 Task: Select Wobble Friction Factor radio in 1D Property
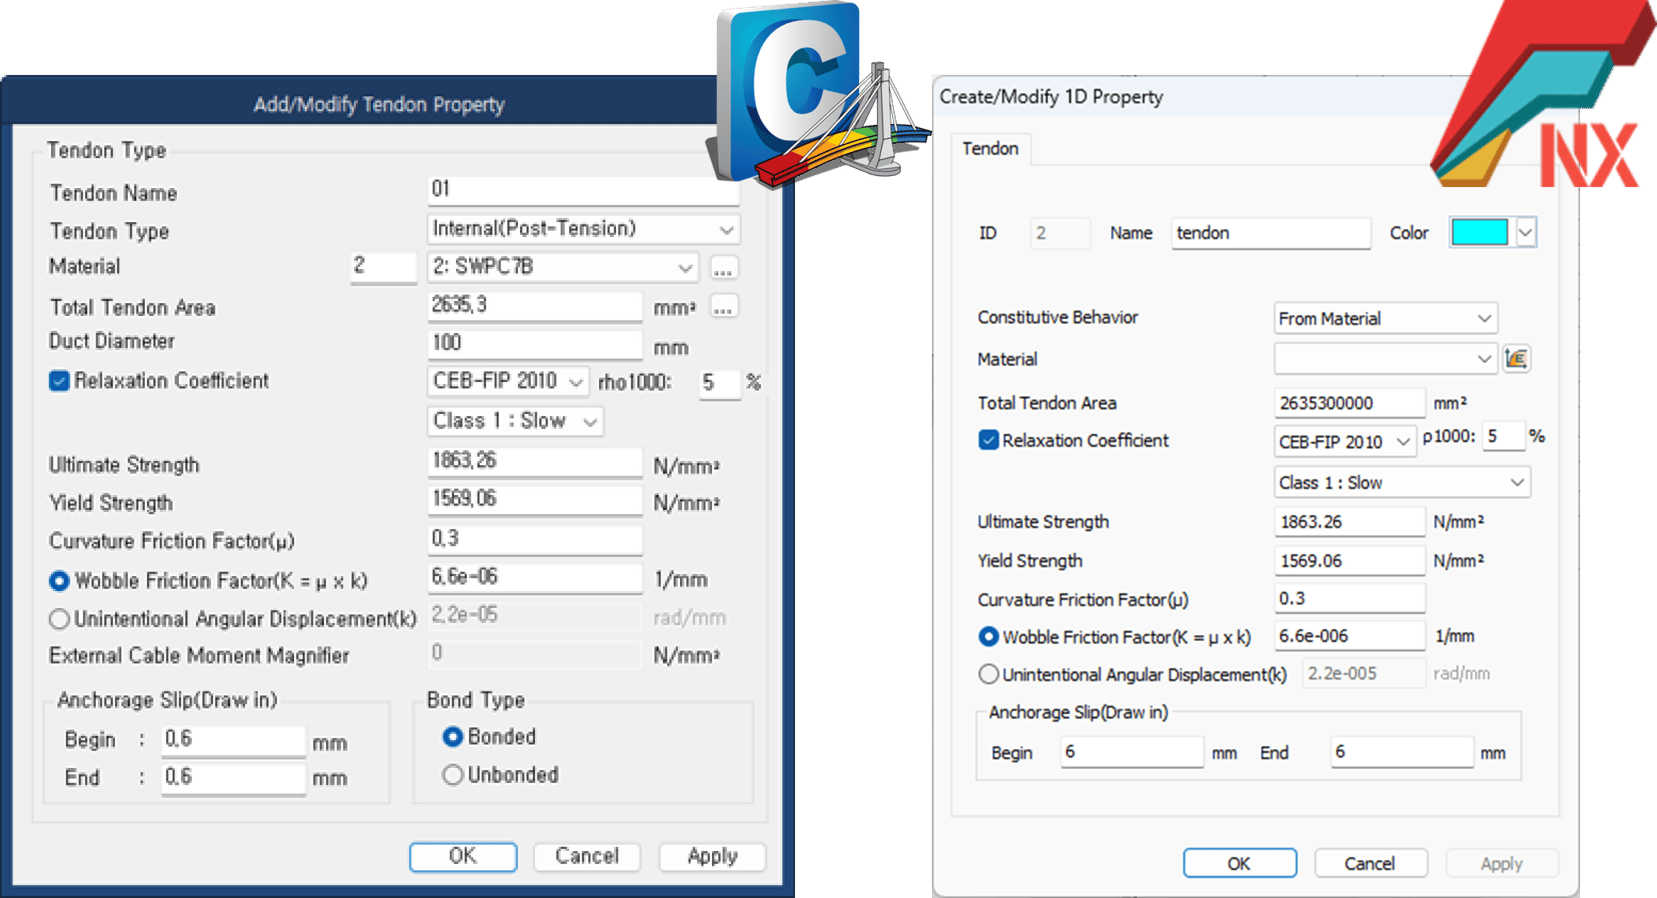click(x=988, y=637)
